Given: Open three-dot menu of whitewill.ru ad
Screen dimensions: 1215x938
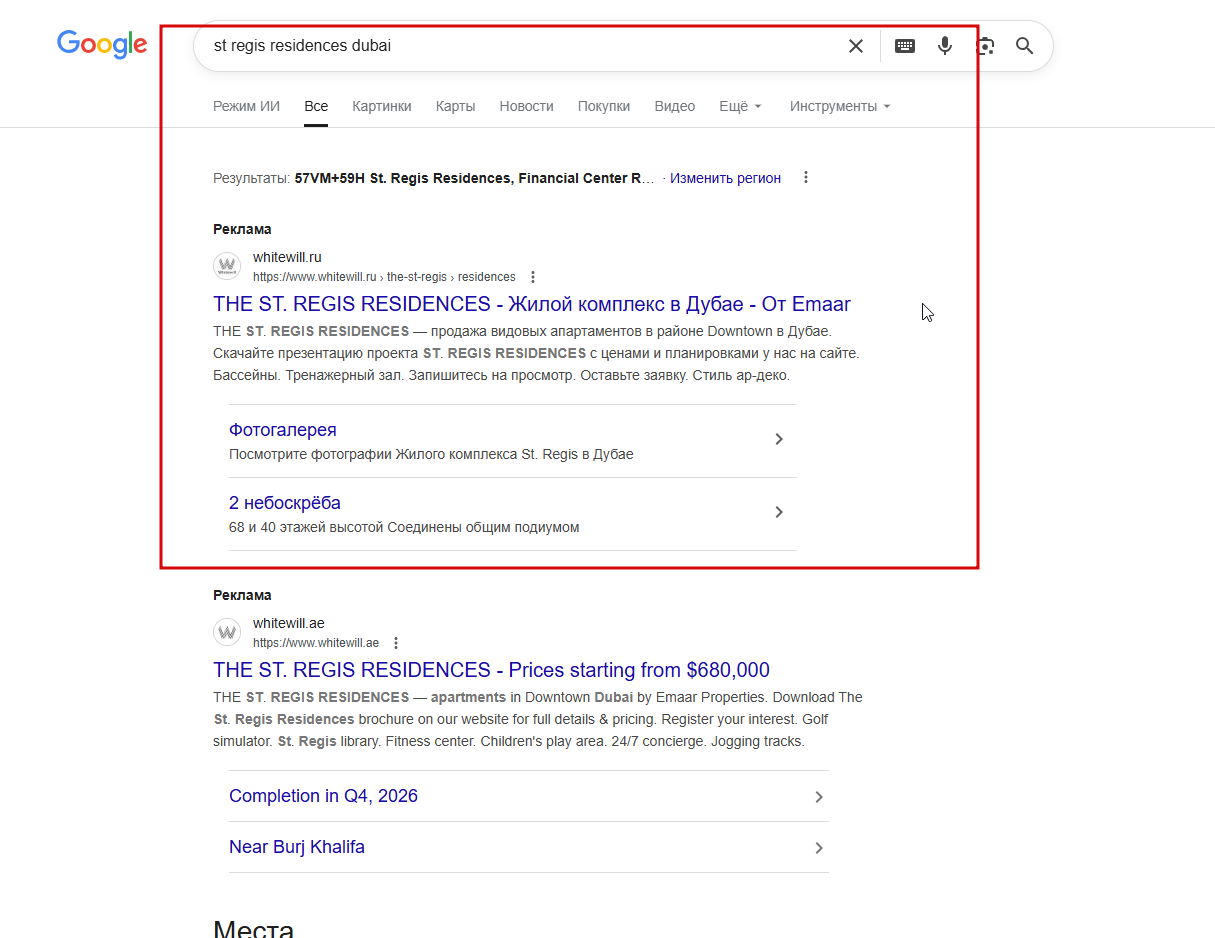Looking at the screenshot, I should [533, 277].
